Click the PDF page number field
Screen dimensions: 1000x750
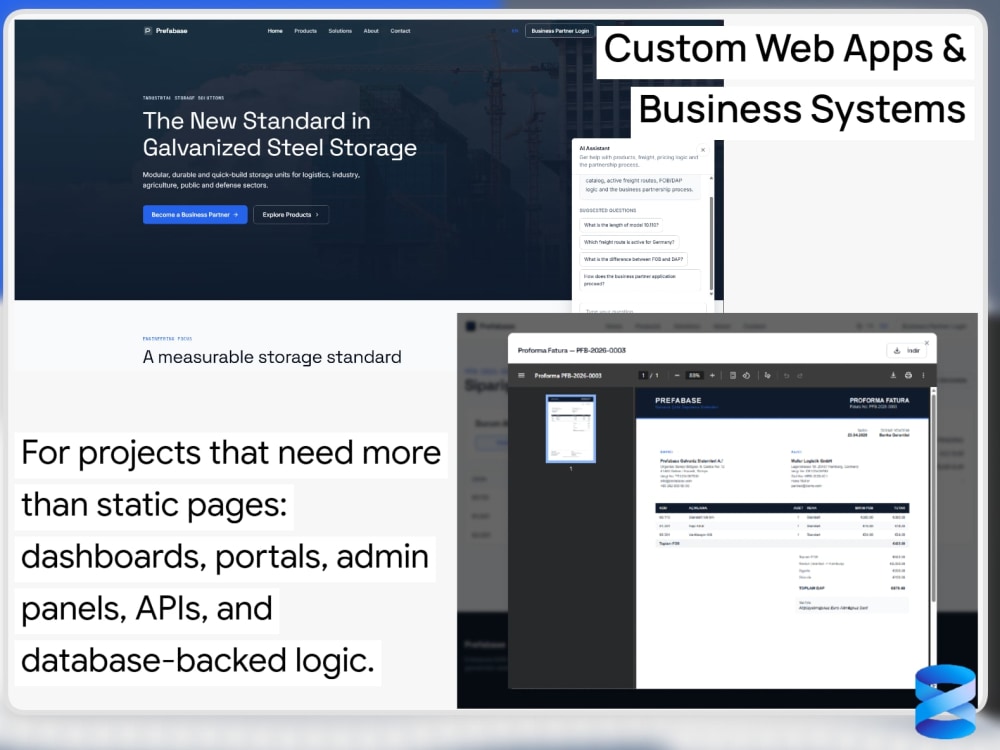[x=643, y=376]
